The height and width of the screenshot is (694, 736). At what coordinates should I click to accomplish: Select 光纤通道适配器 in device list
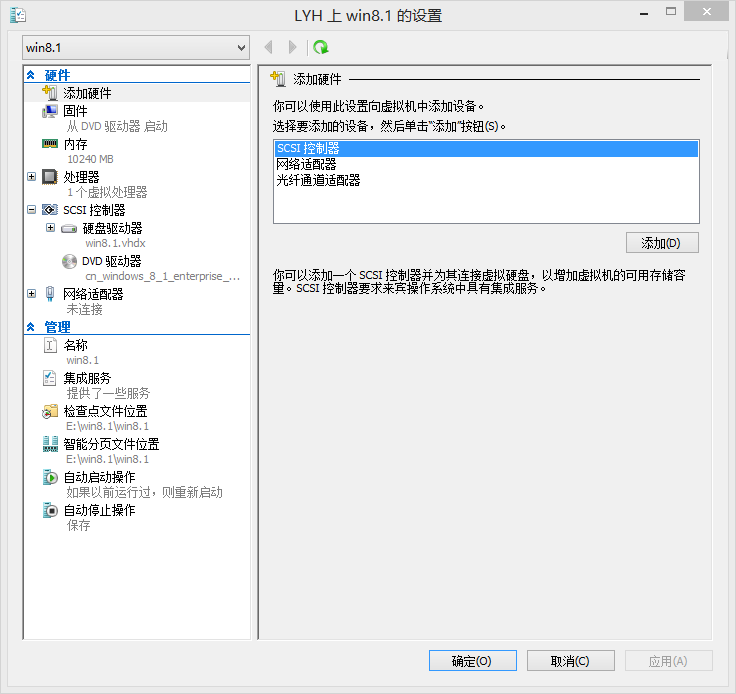click(x=486, y=180)
